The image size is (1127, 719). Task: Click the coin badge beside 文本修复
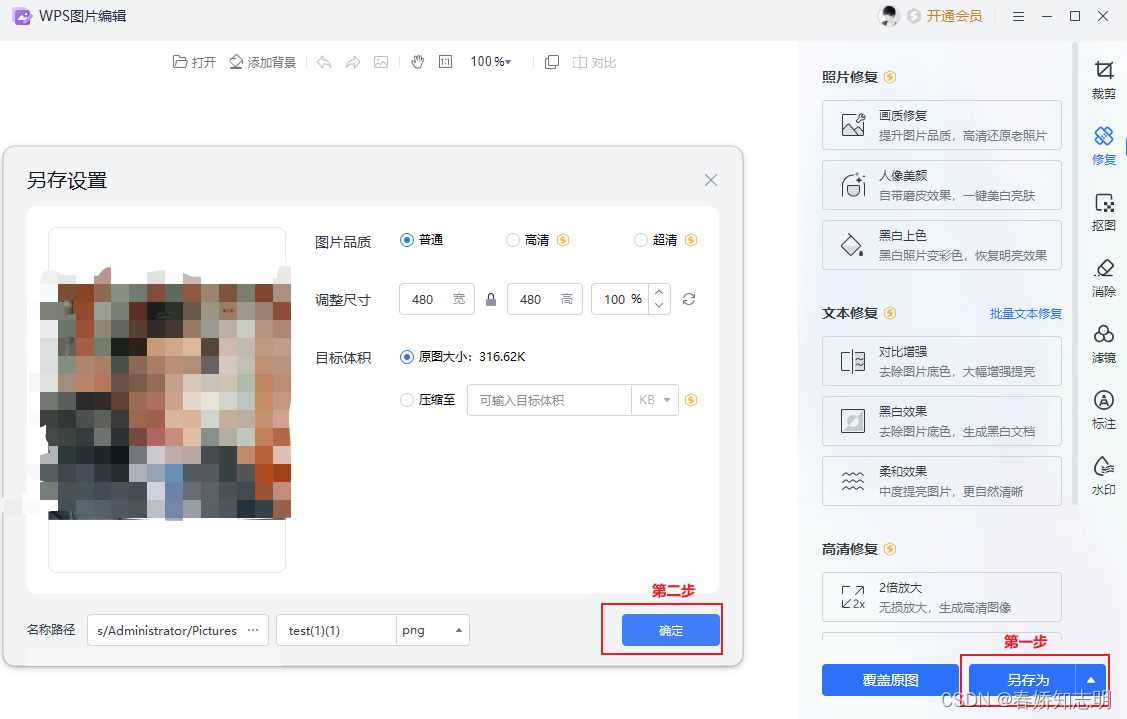[x=890, y=313]
